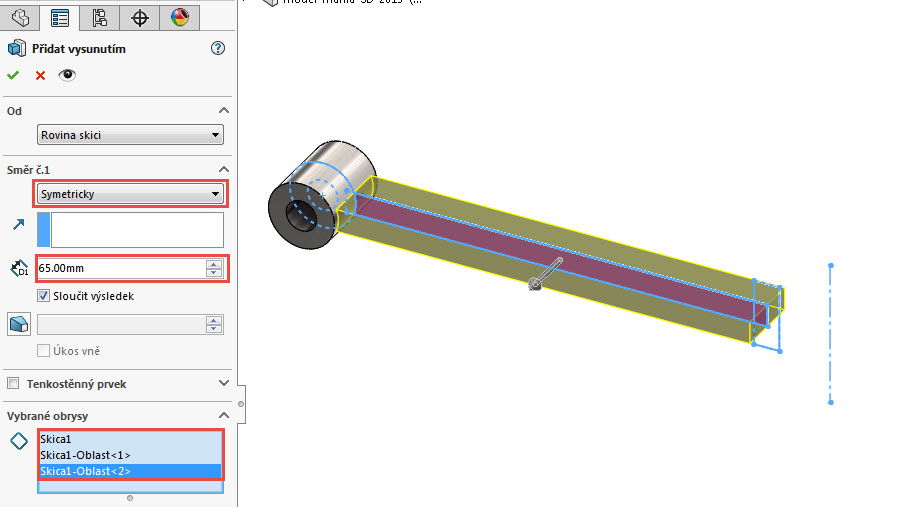Open the Rovina skici dropdown
The width and height of the screenshot is (900, 507).
(x=130, y=136)
